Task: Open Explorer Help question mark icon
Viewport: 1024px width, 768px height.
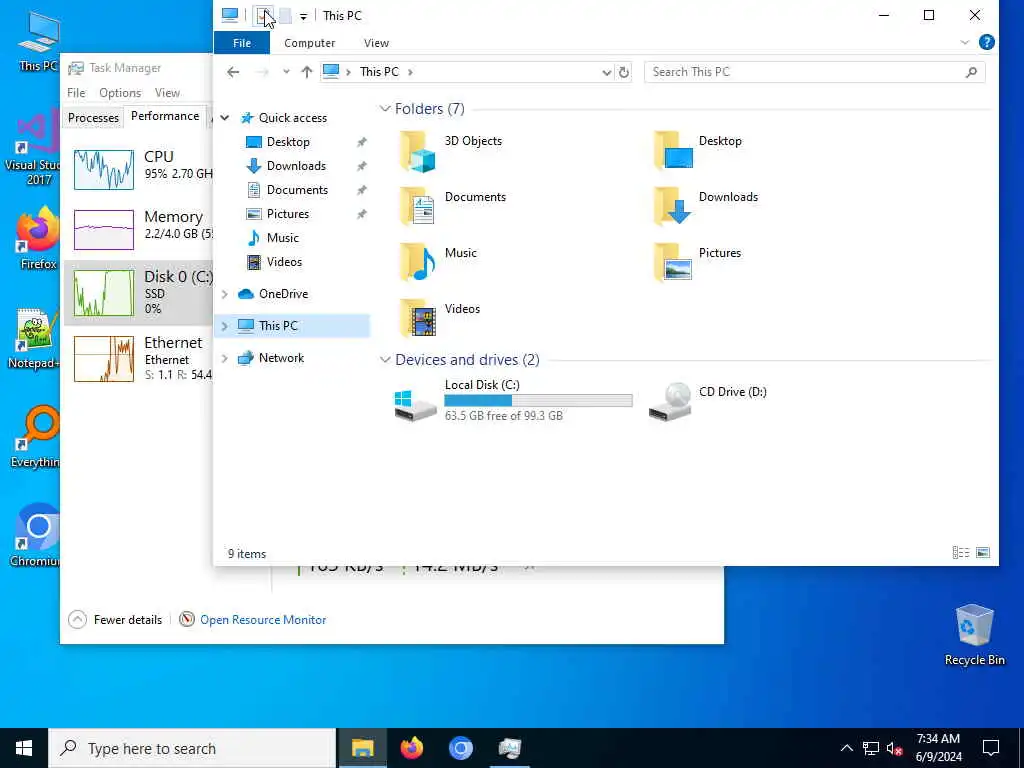Action: (987, 42)
